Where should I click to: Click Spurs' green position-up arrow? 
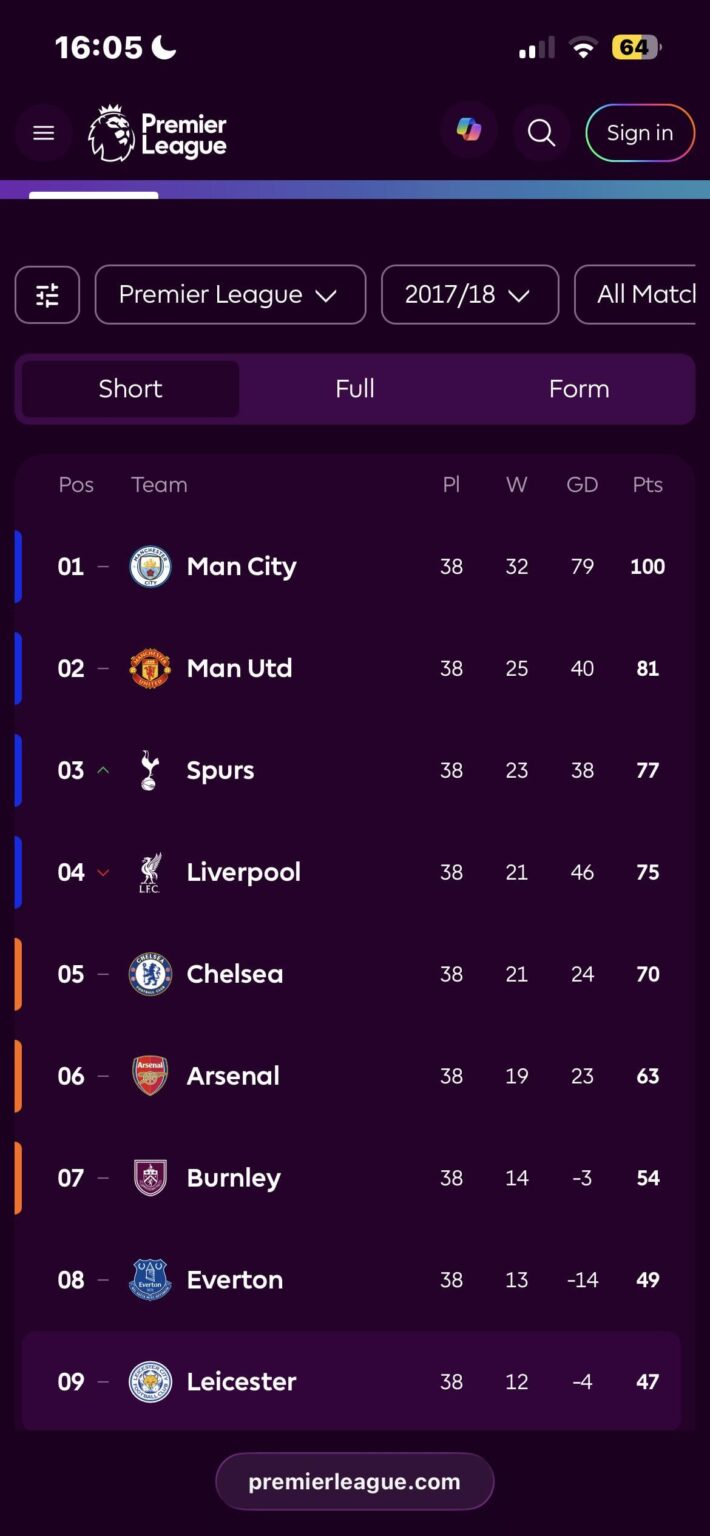(103, 769)
